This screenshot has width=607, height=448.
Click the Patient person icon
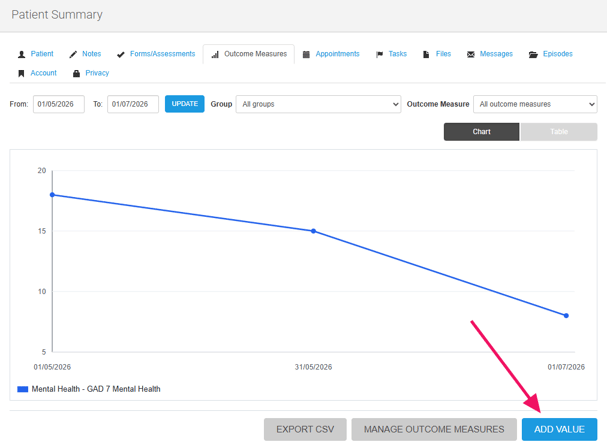(21, 54)
